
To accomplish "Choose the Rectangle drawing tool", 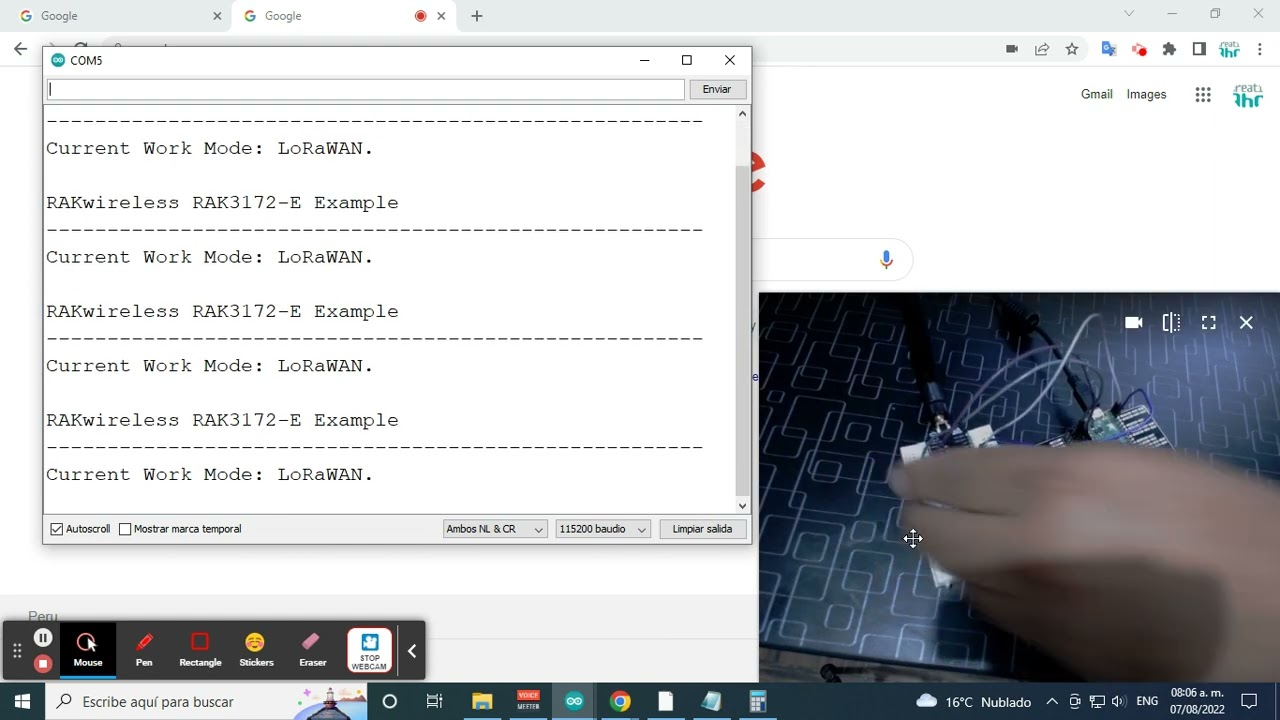I will (200, 649).
